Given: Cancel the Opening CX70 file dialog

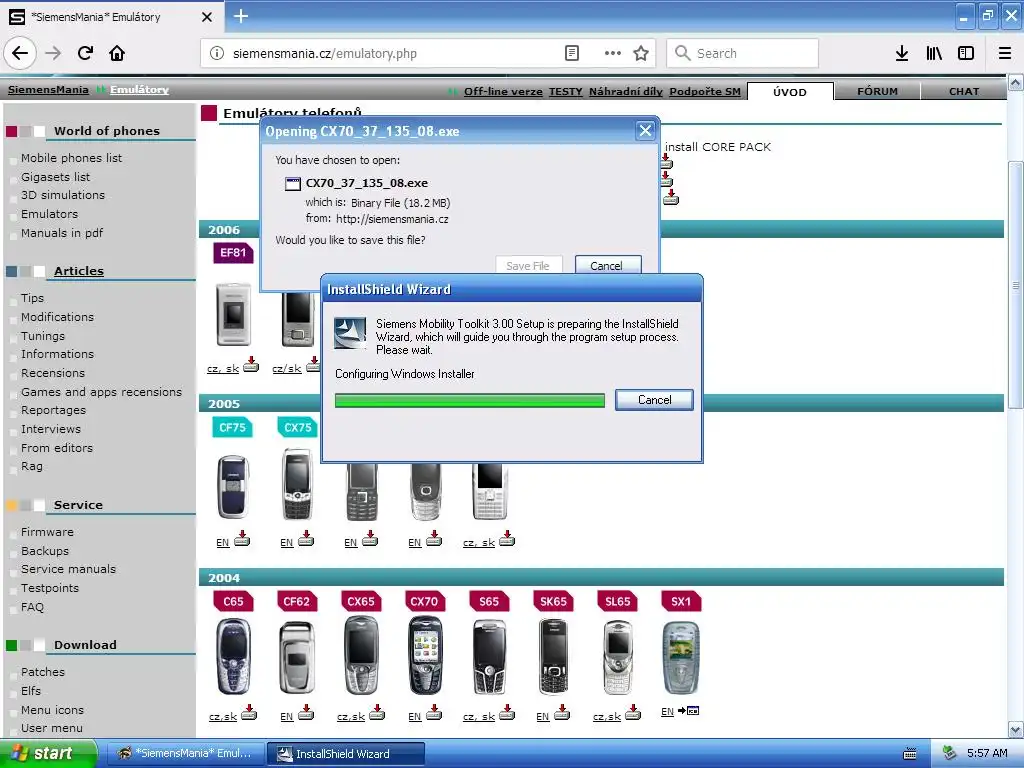Looking at the screenshot, I should 607,265.
